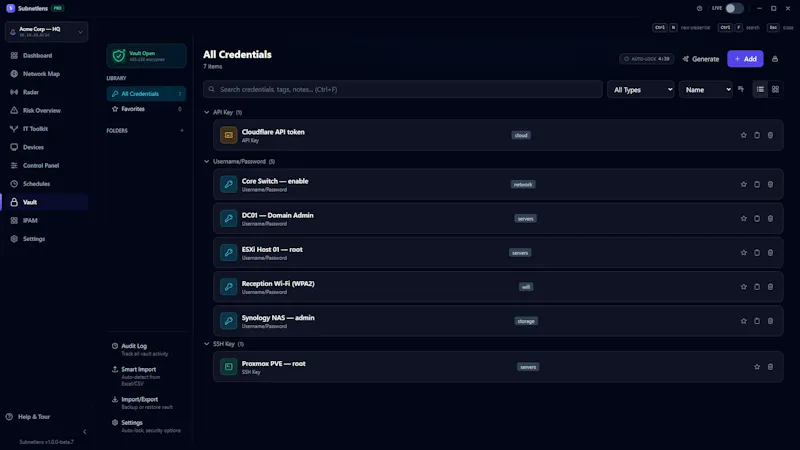This screenshot has height=450, width=800.
Task: Star the Core Switch — enable entry
Action: (743, 184)
